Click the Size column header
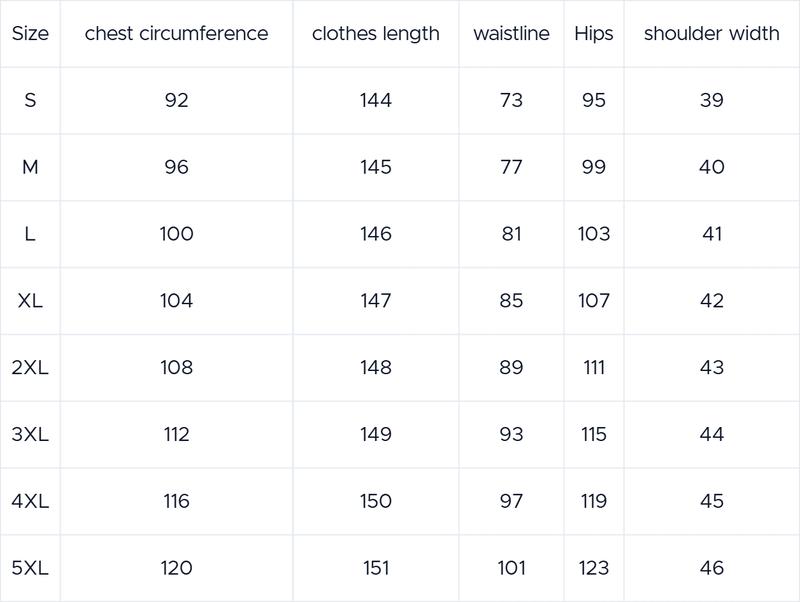This screenshot has width=800, height=602. point(30,34)
